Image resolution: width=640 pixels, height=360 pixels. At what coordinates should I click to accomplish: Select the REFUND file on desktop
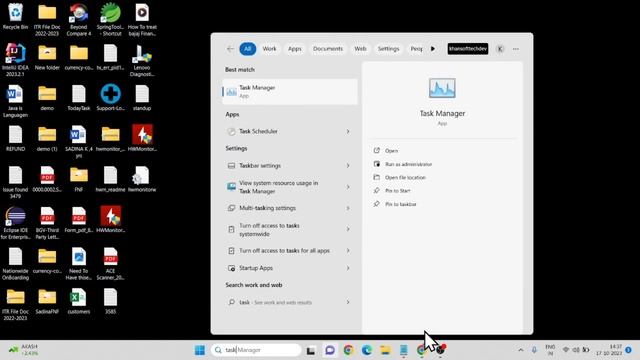point(15,138)
